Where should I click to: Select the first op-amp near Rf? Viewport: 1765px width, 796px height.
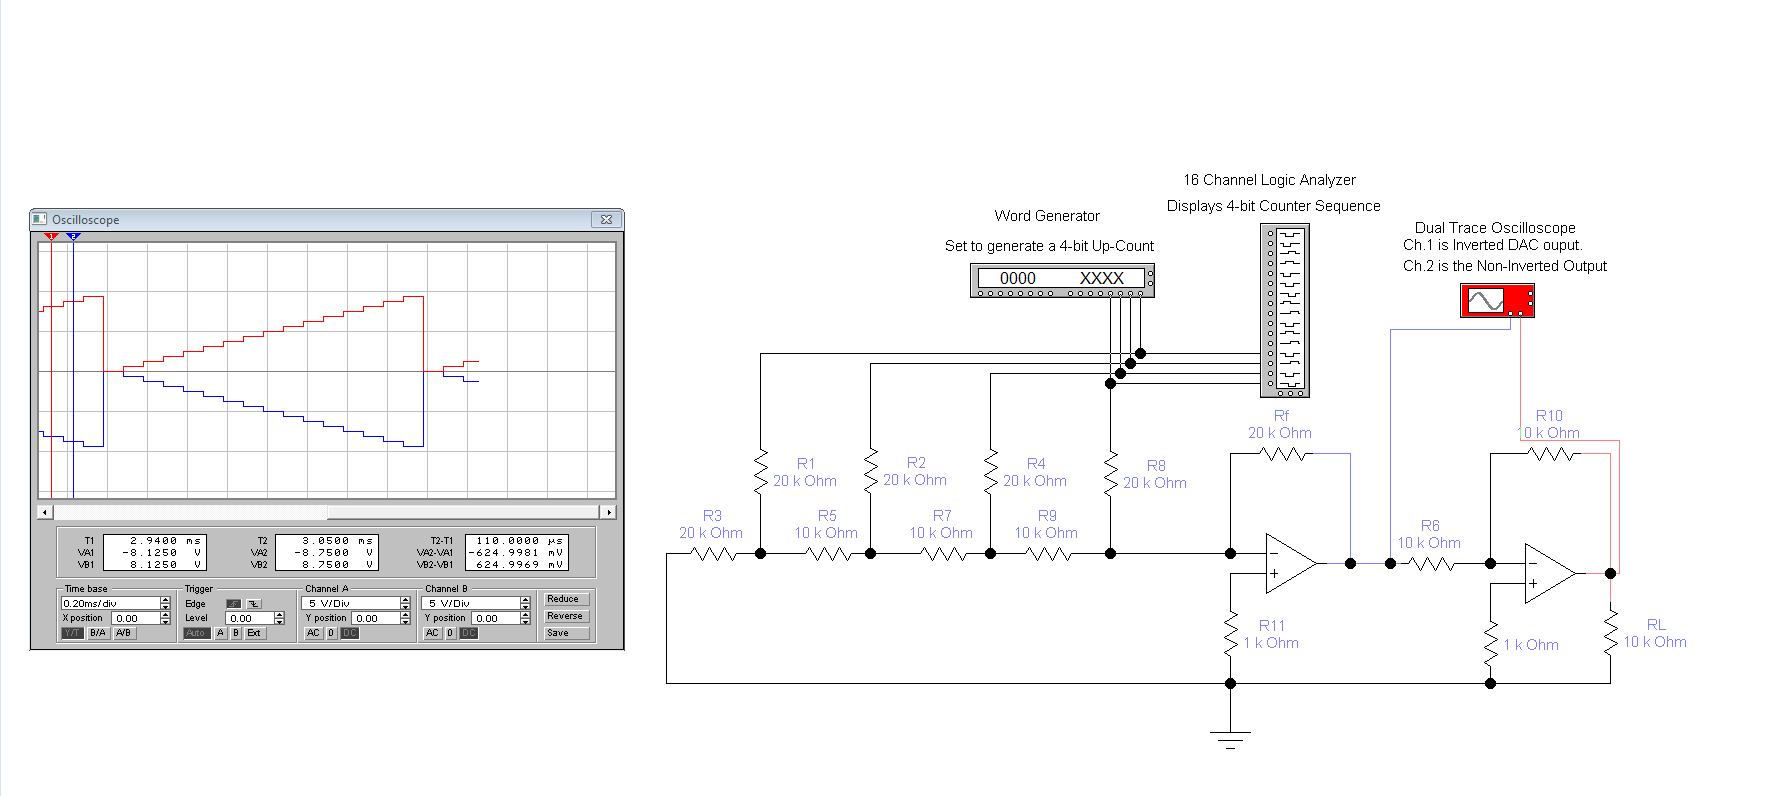1290,562
